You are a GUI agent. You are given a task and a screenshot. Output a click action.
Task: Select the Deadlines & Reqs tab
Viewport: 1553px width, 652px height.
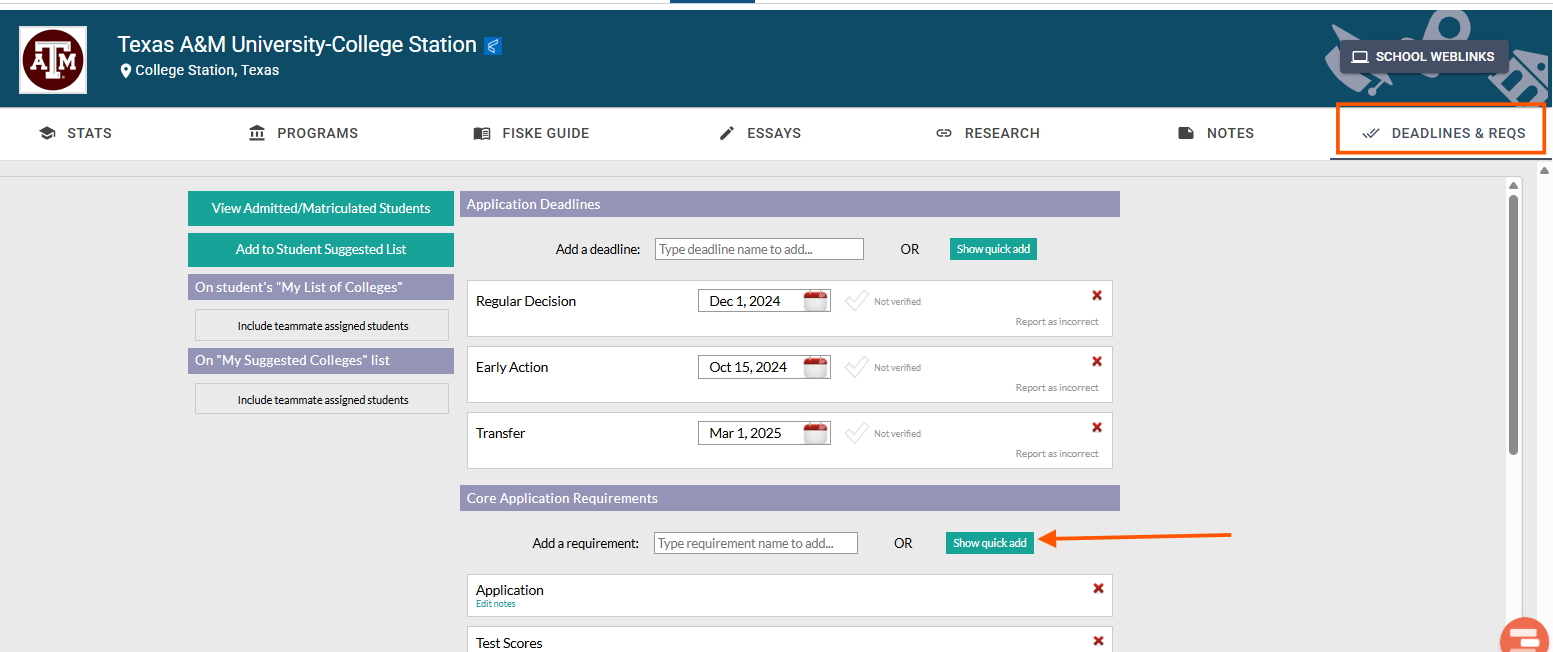pos(1443,133)
